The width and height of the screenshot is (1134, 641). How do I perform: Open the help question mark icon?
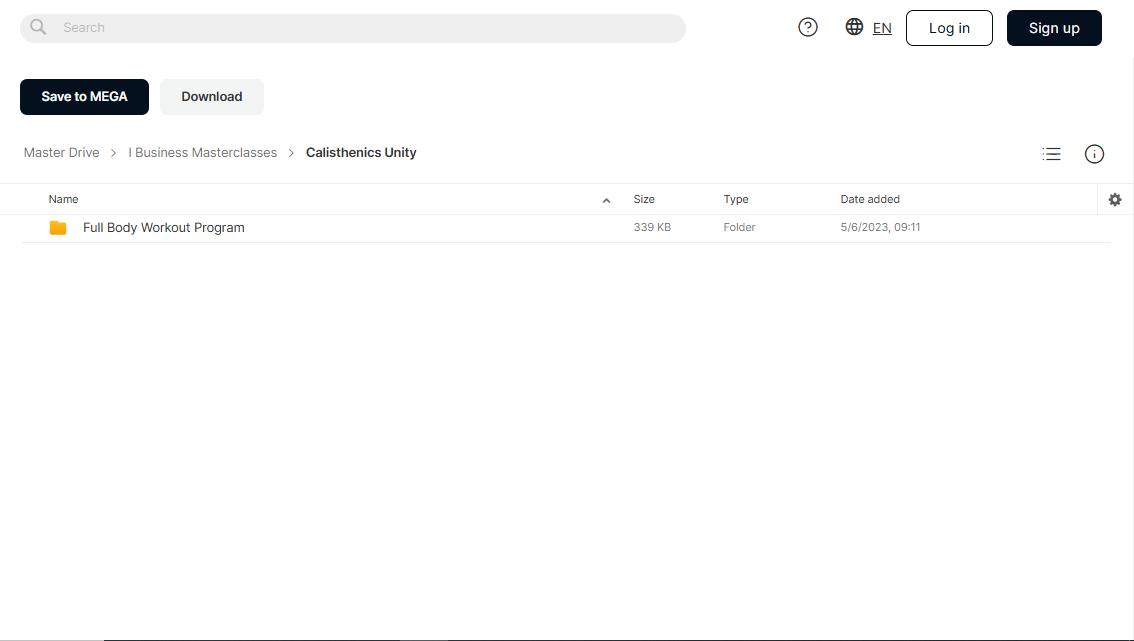[808, 27]
